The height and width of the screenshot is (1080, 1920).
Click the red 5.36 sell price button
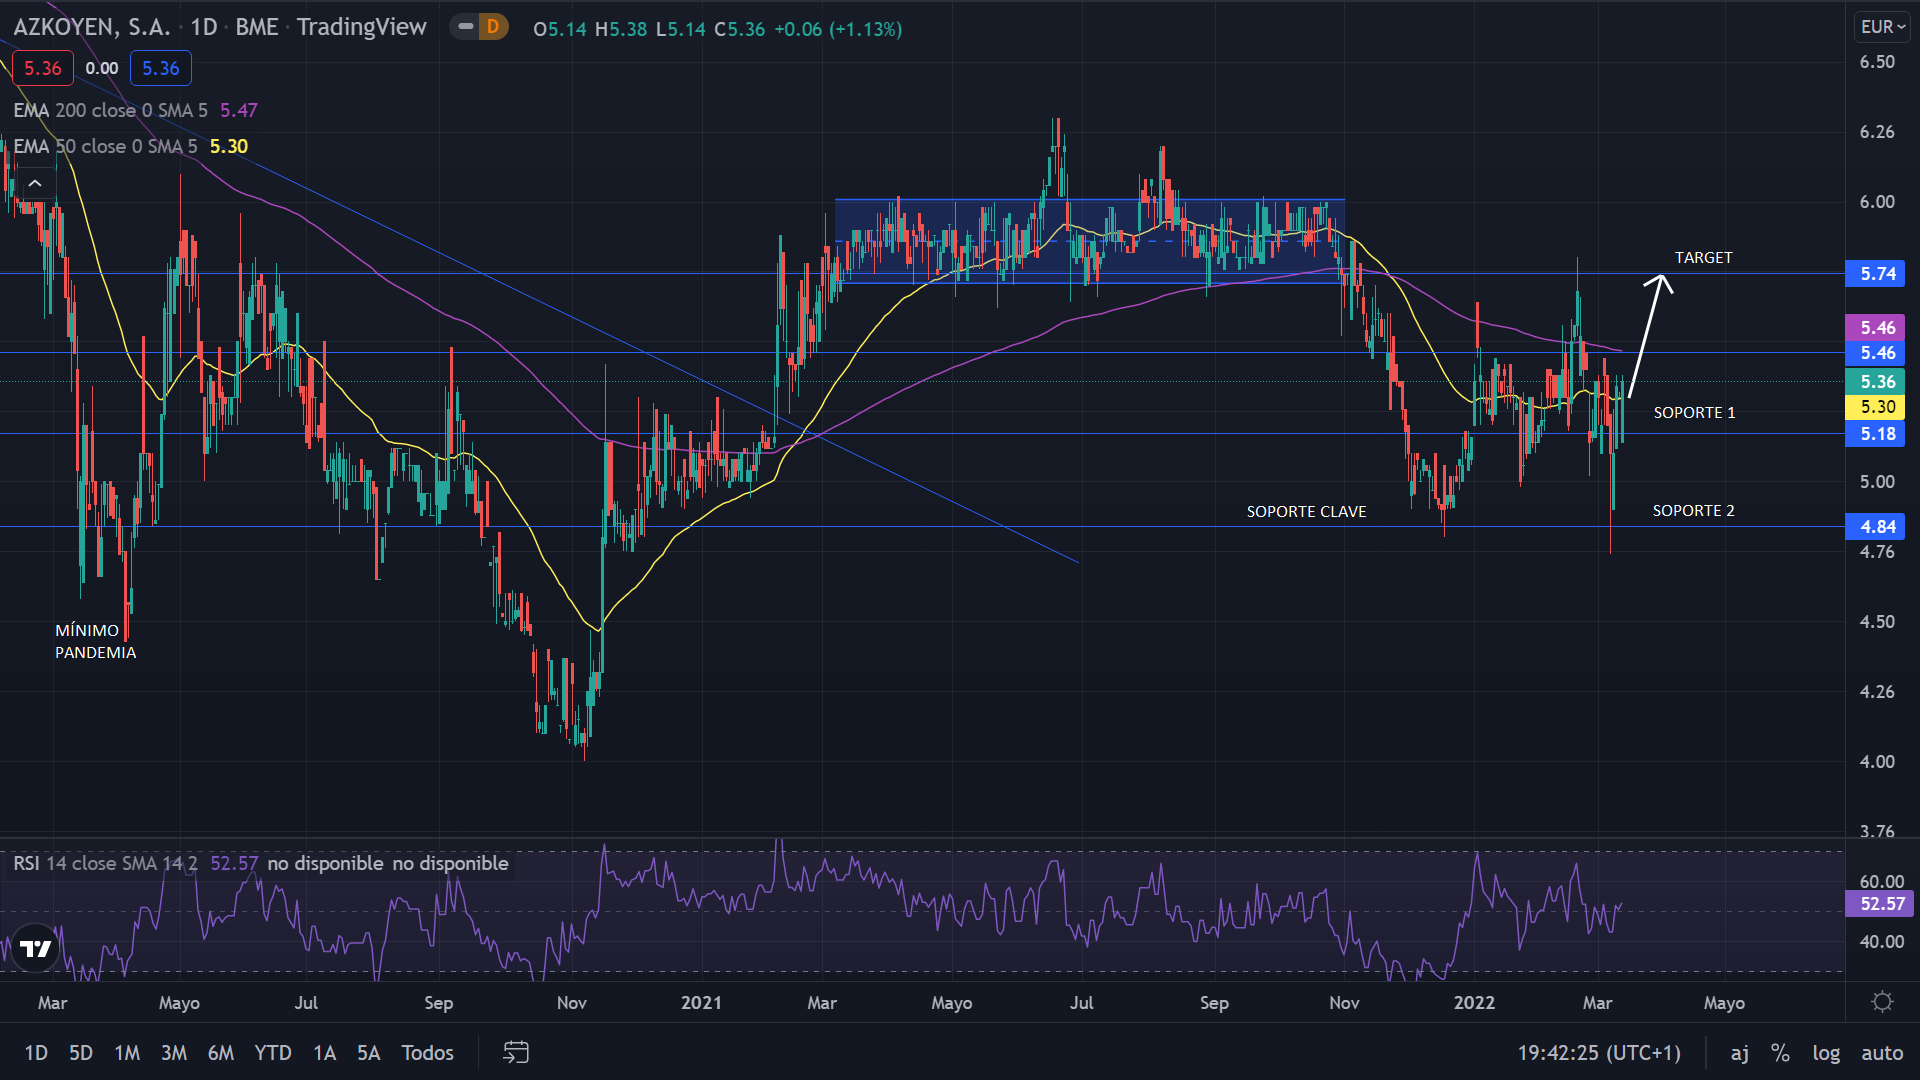pos(43,68)
